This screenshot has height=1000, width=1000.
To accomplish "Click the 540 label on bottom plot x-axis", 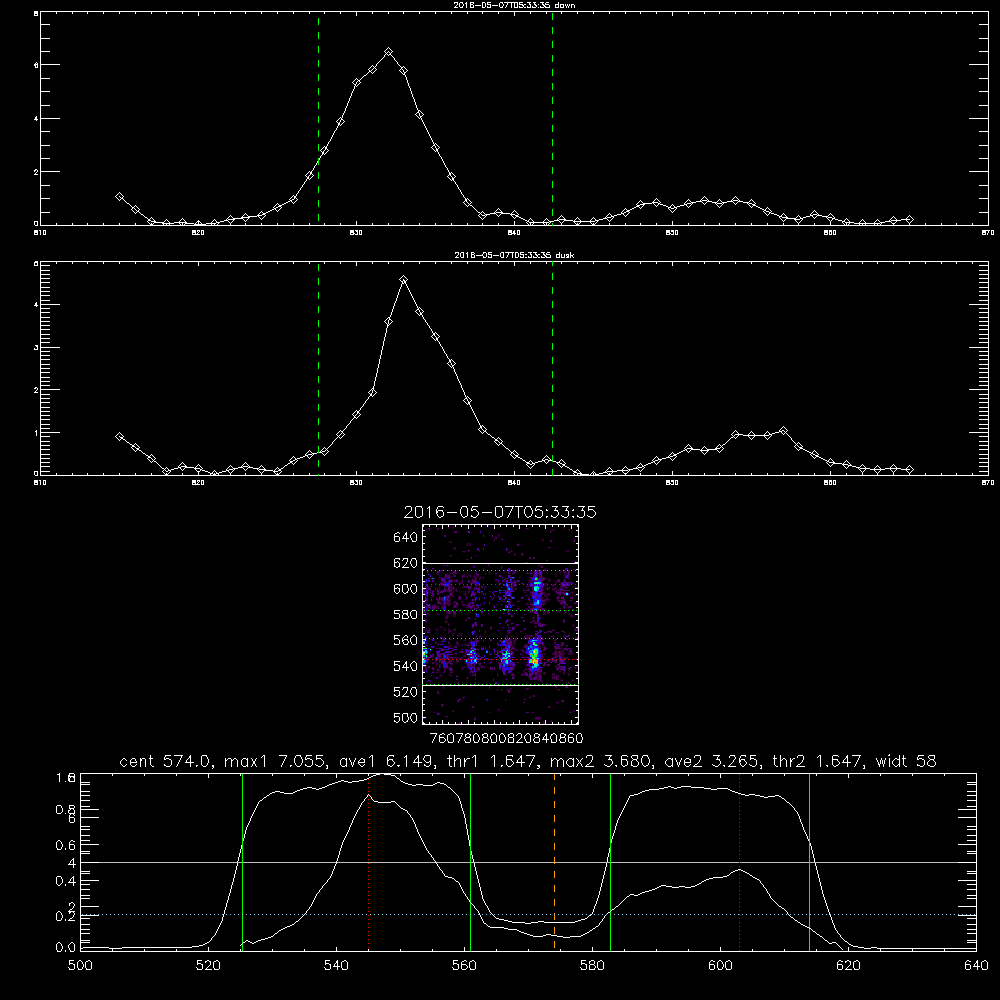I will (336, 966).
